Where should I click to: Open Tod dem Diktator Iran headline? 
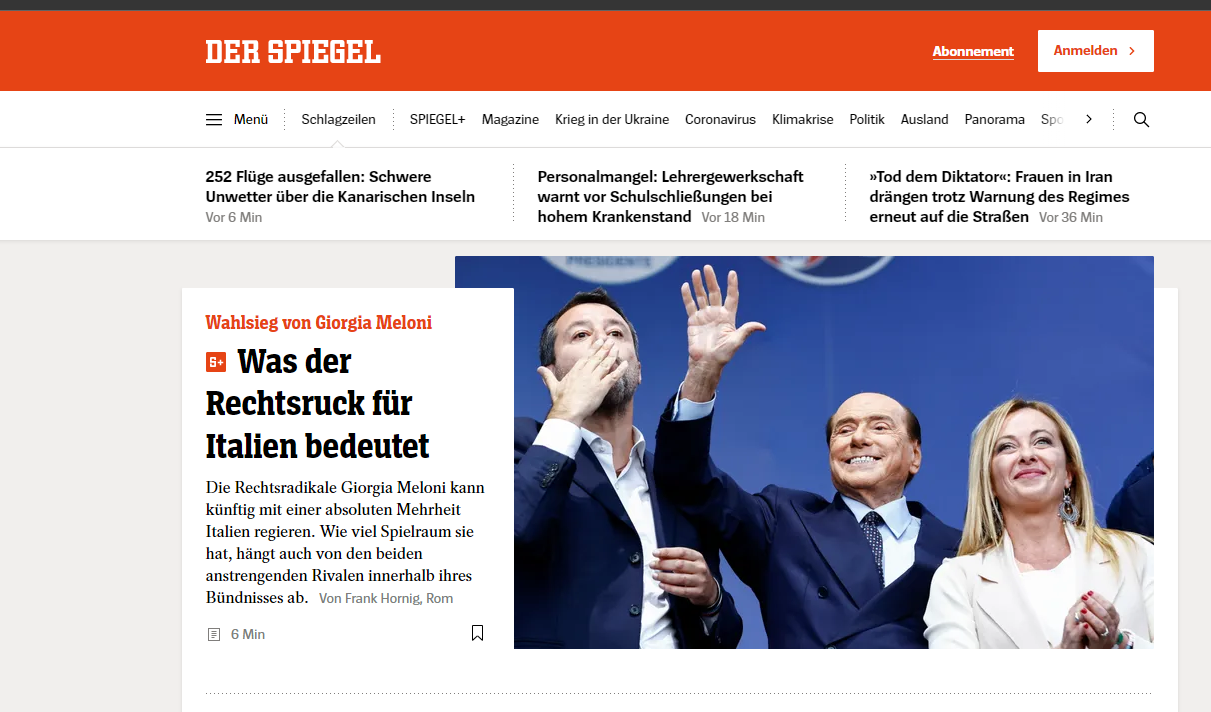click(999, 196)
